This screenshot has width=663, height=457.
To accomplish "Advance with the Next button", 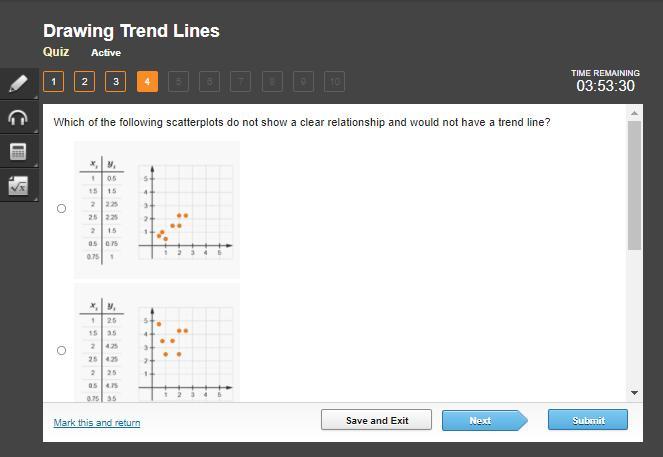I will pyautogui.click(x=485, y=420).
